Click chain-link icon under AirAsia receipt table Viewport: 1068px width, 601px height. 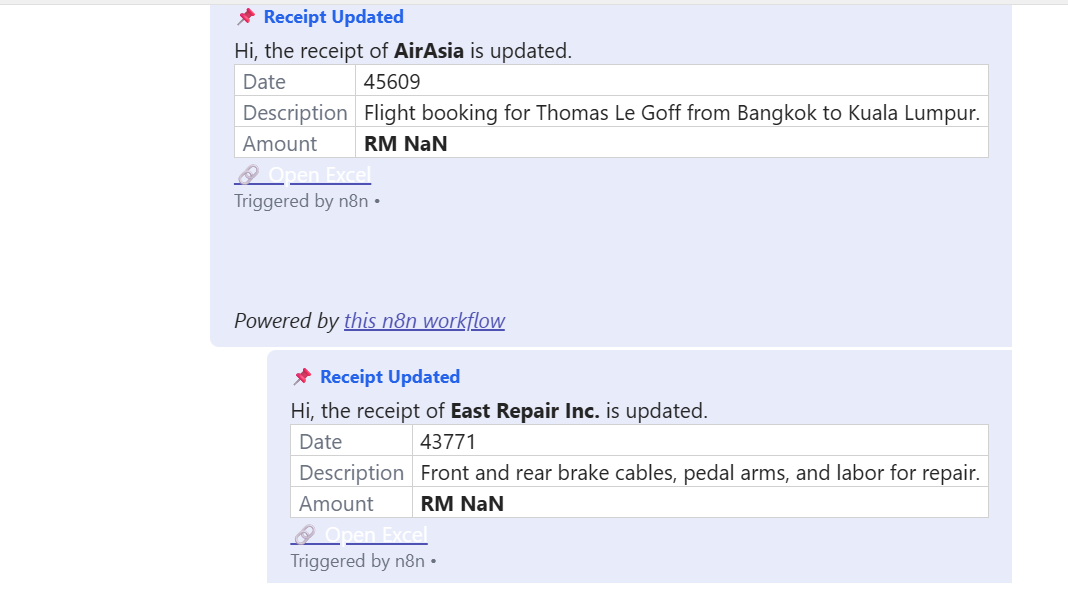pyautogui.click(x=247, y=175)
